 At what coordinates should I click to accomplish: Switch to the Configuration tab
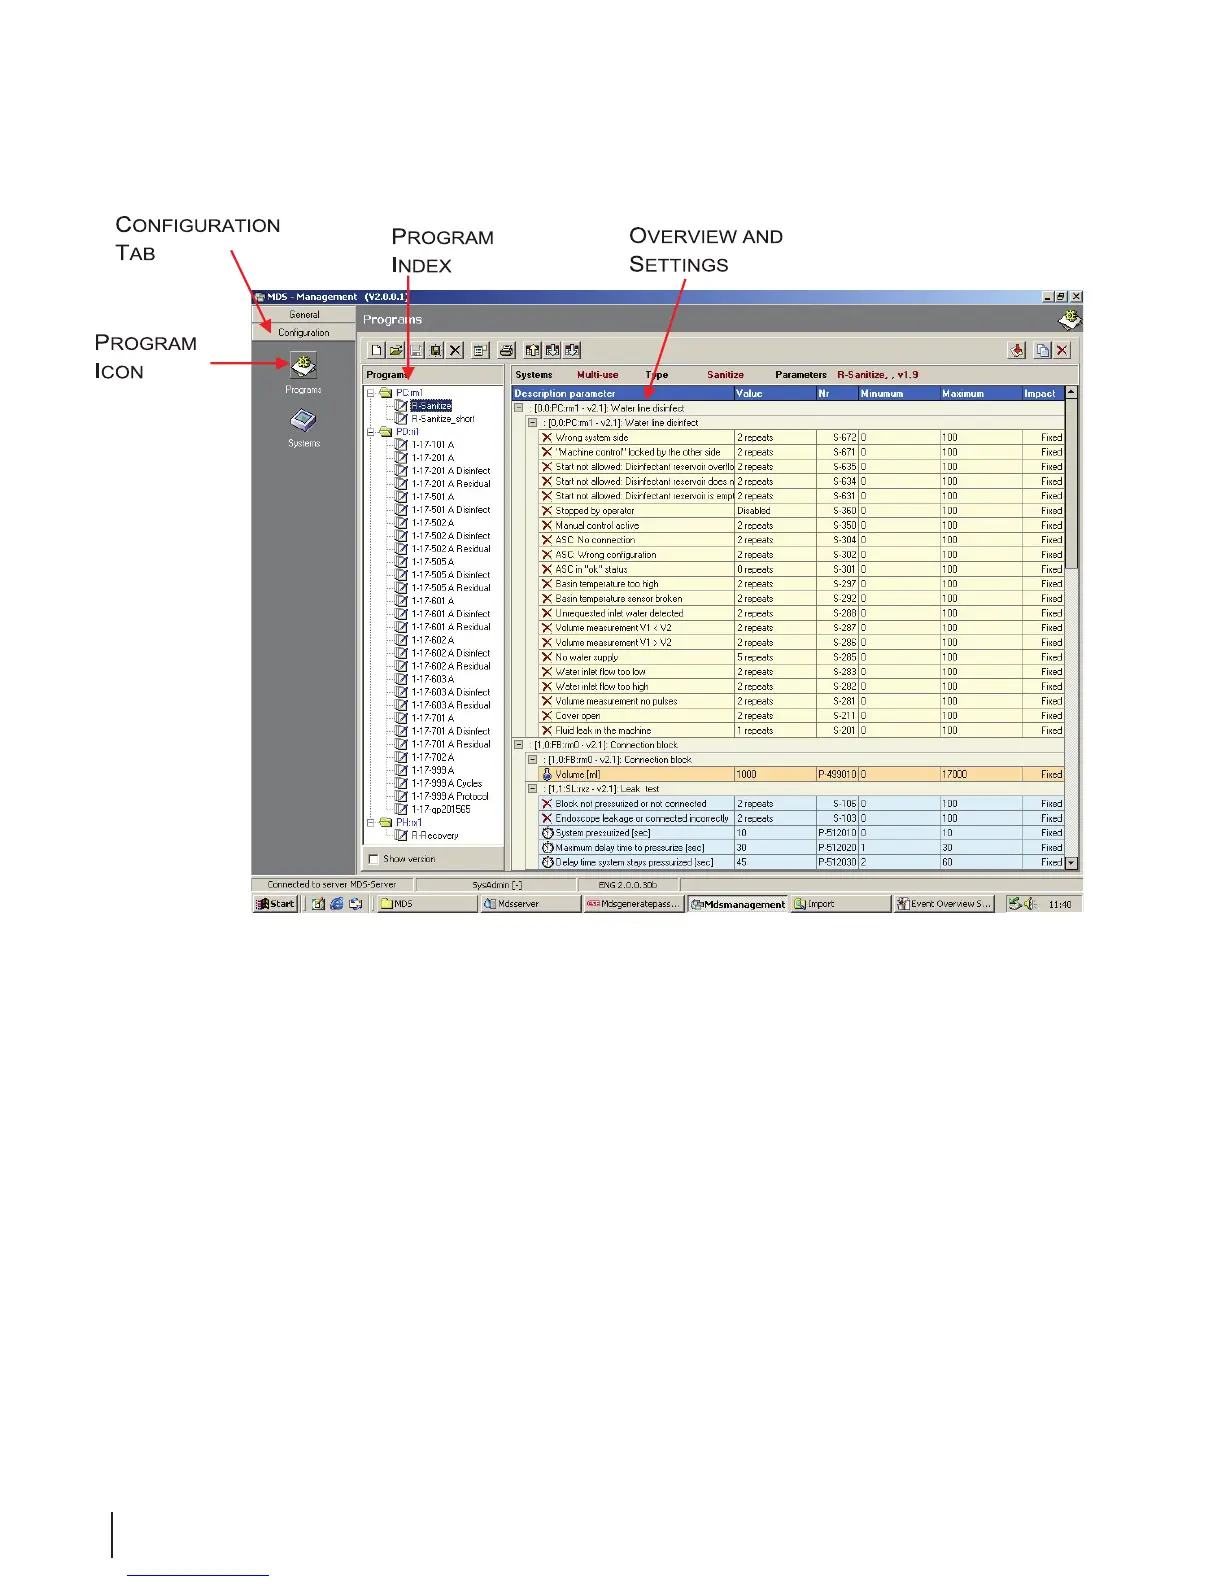pos(304,332)
